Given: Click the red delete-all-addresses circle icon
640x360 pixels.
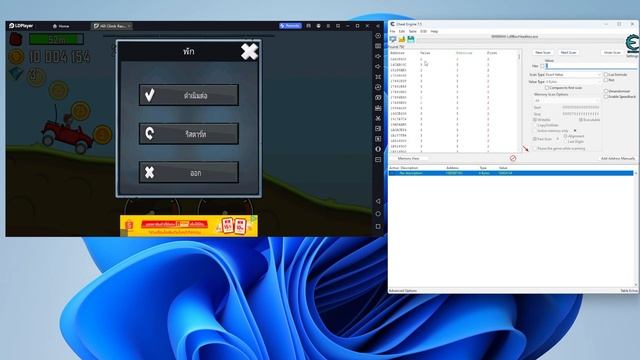Looking at the screenshot, I should click(513, 158).
